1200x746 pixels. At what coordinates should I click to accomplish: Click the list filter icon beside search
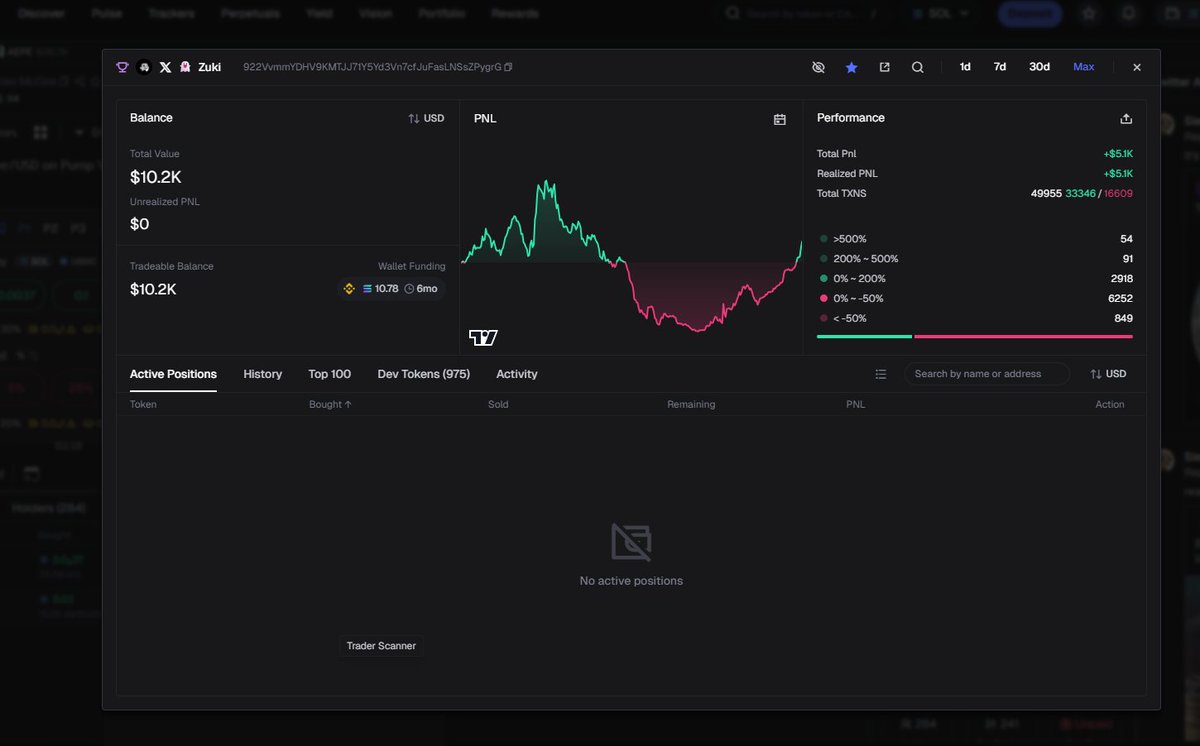point(881,374)
